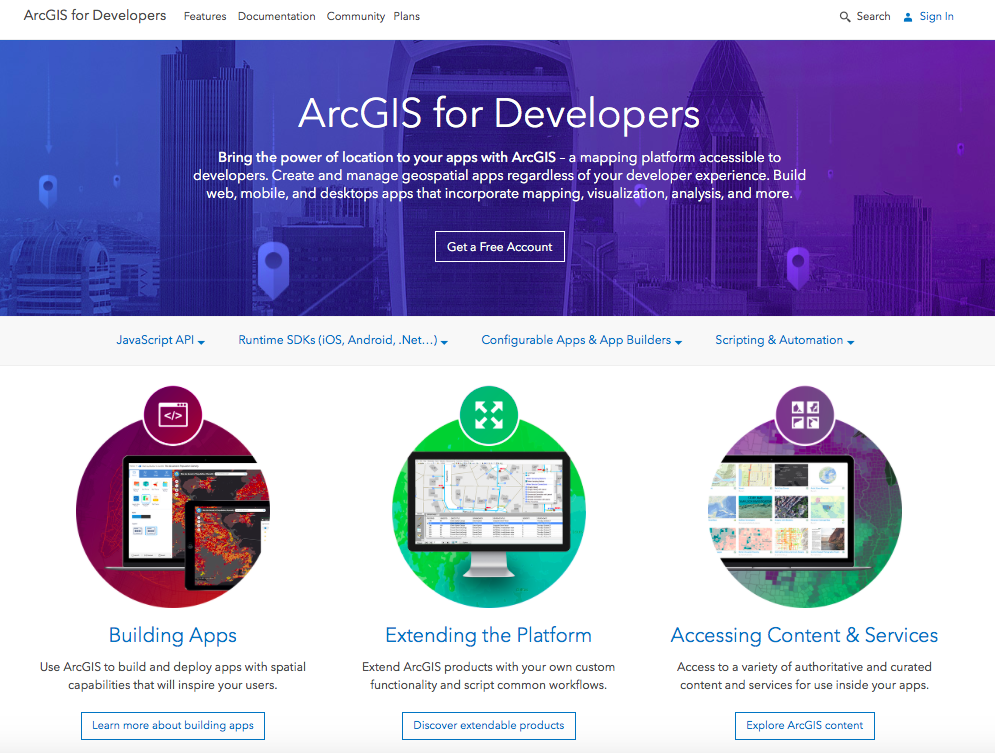Click the Building Apps code icon

(x=173, y=415)
